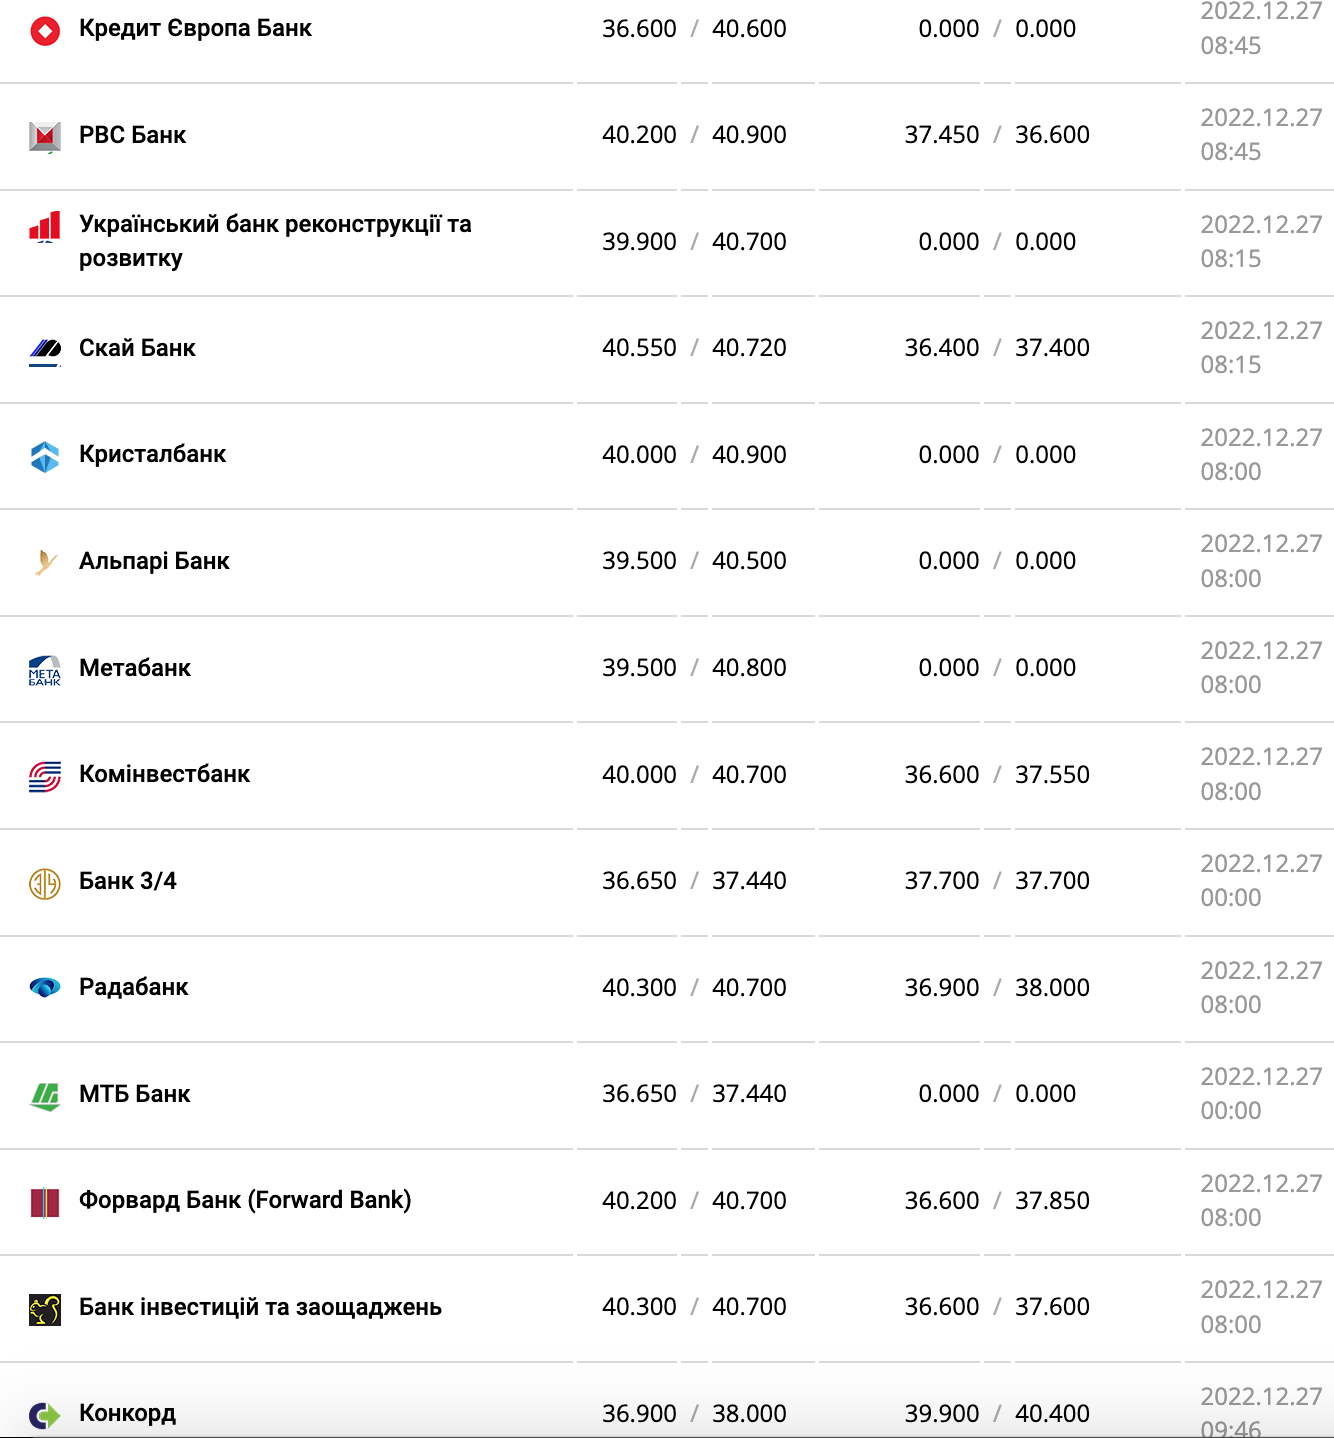Image resolution: width=1334 pixels, height=1438 pixels.
Task: Click РВС Банк rate 37.450 / 36.600
Action: coord(997,135)
